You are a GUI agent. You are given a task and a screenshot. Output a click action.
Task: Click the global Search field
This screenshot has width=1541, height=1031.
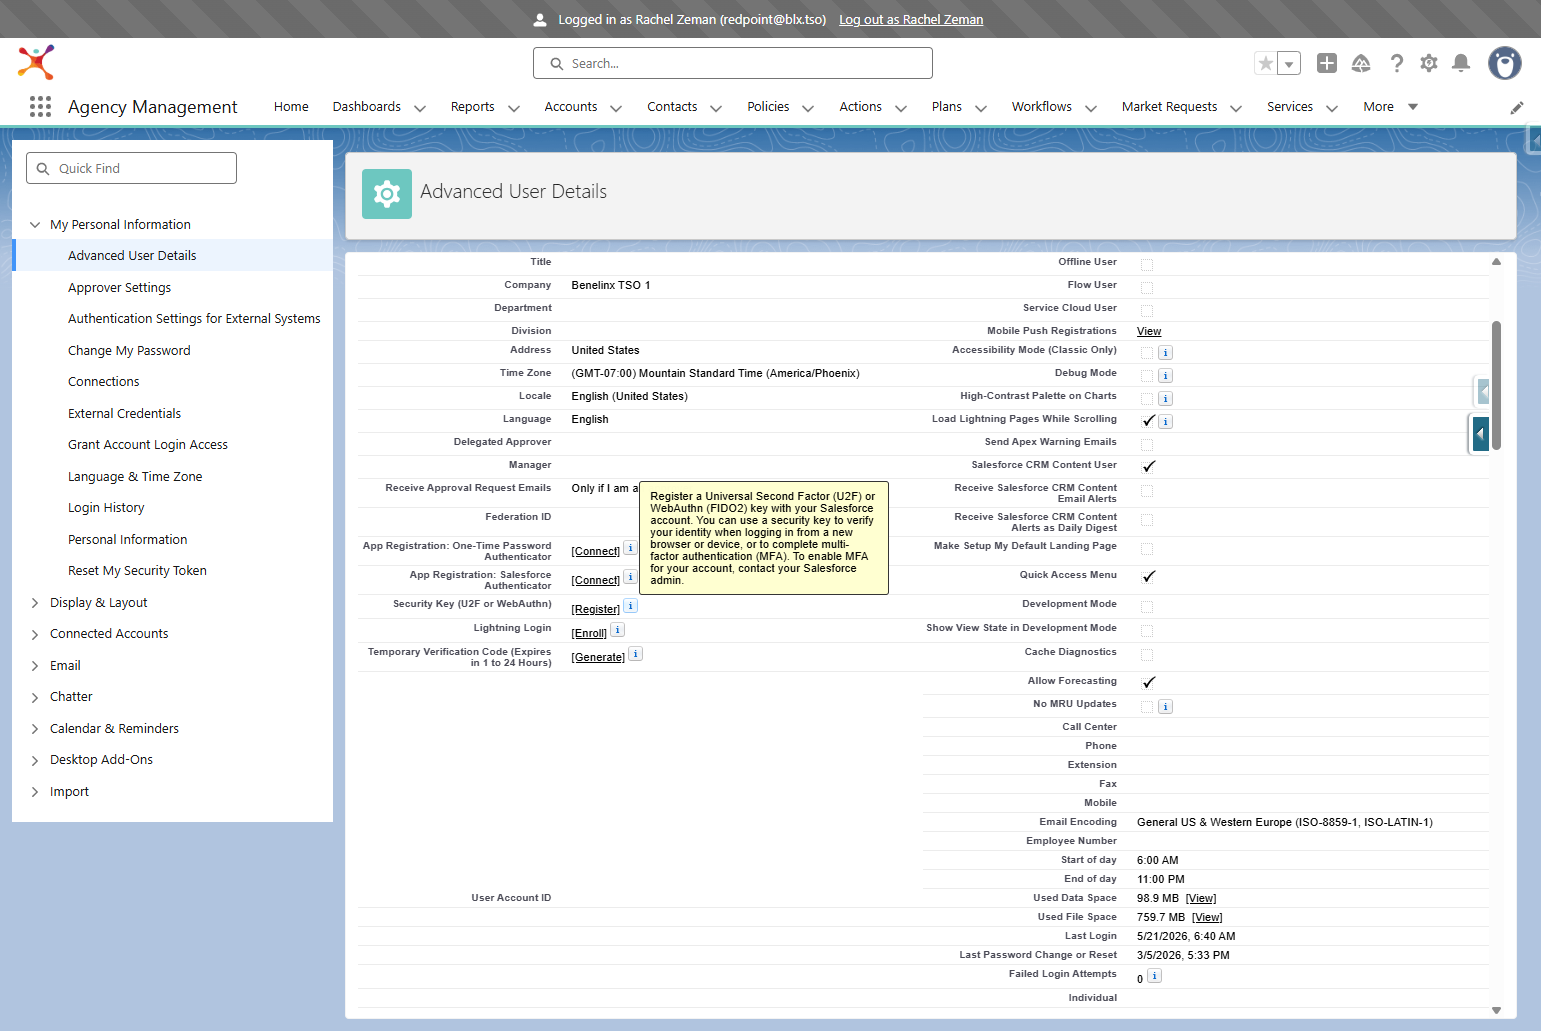[x=733, y=63]
